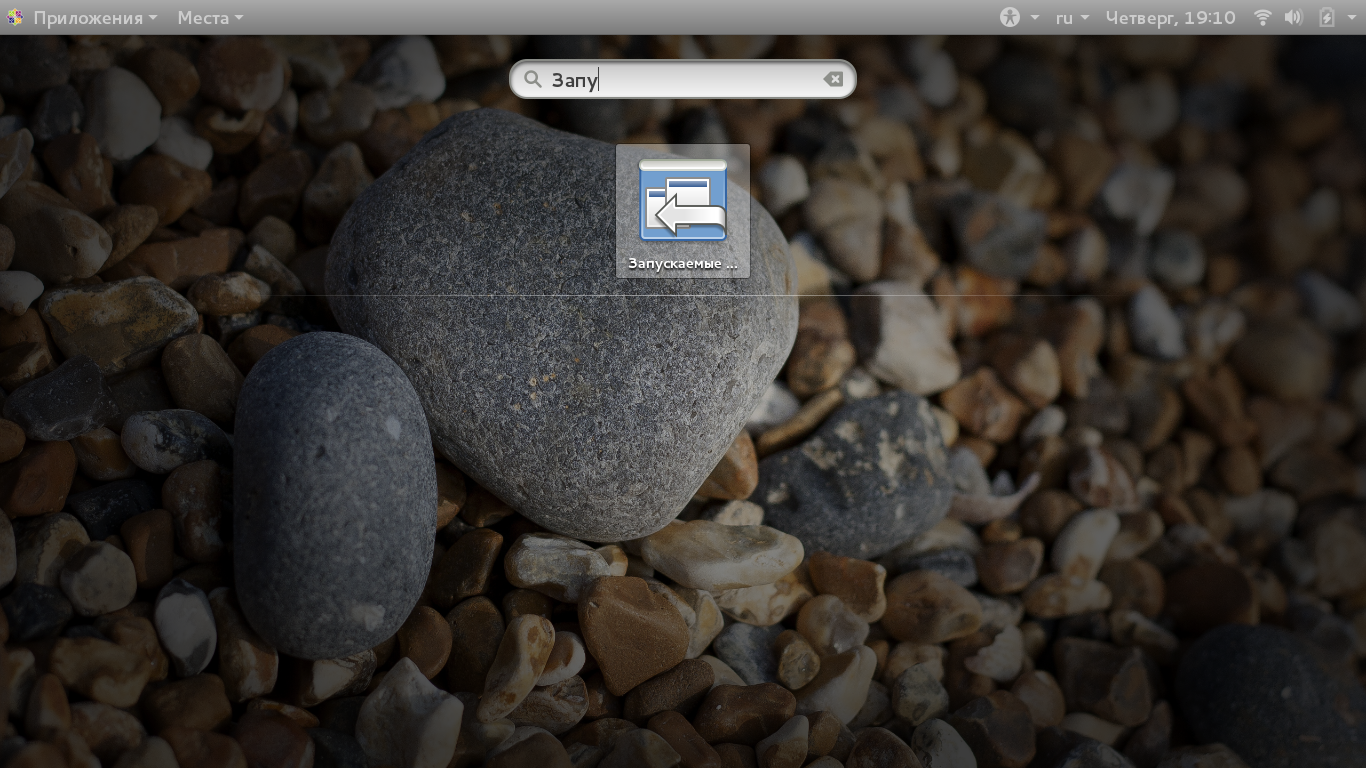The height and width of the screenshot is (768, 1366).
Task: Click the Wi-Fi network status icon
Action: pyautogui.click(x=1263, y=17)
